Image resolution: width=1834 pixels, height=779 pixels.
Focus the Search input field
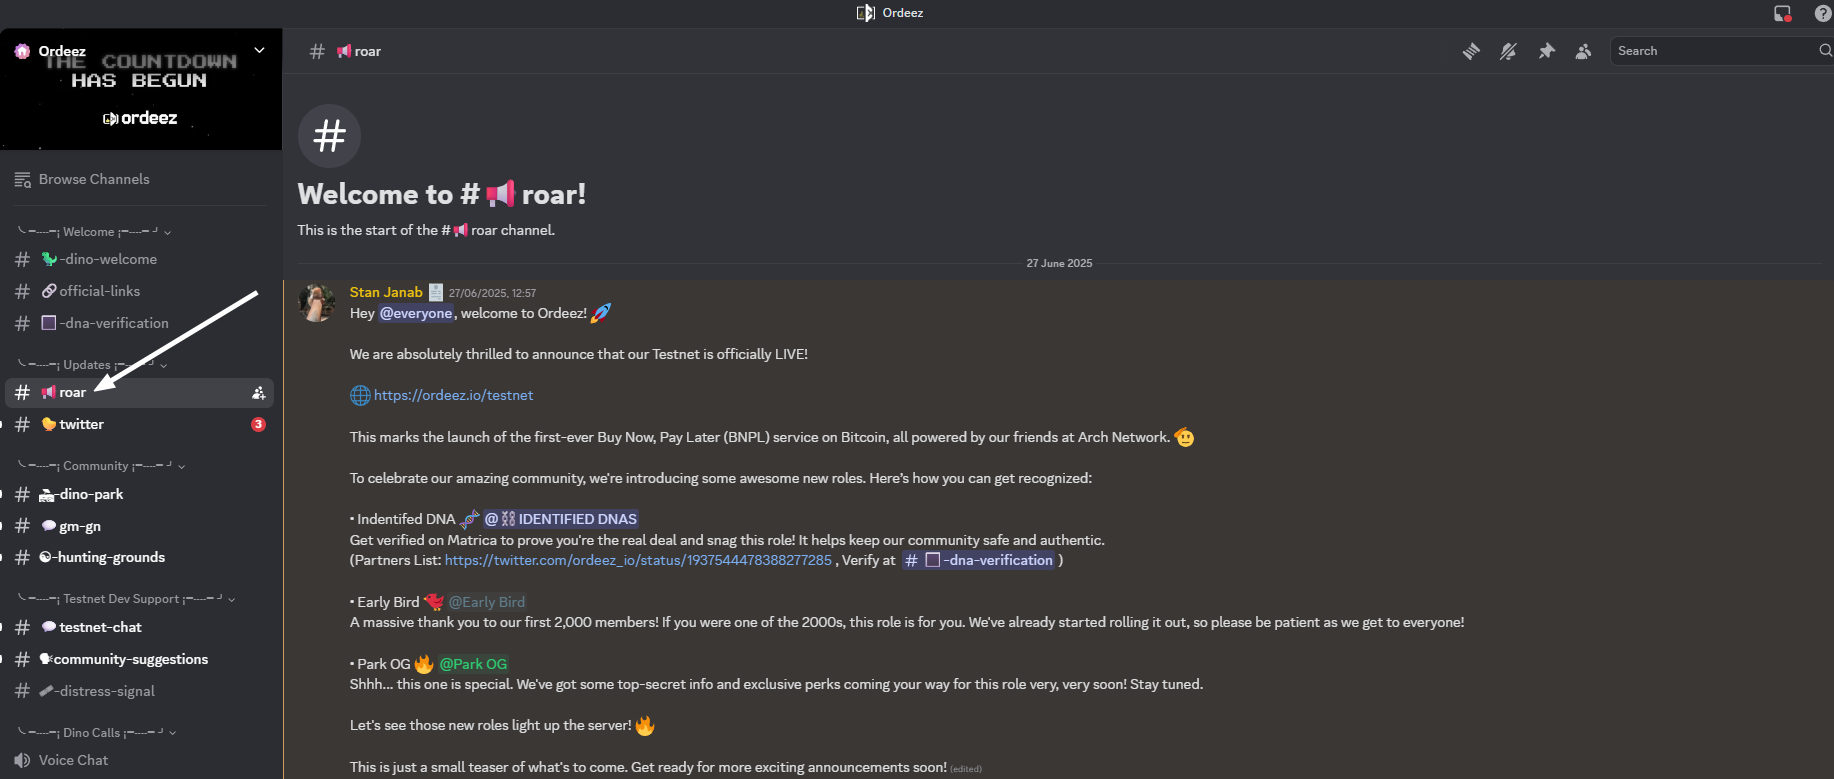point(1714,51)
